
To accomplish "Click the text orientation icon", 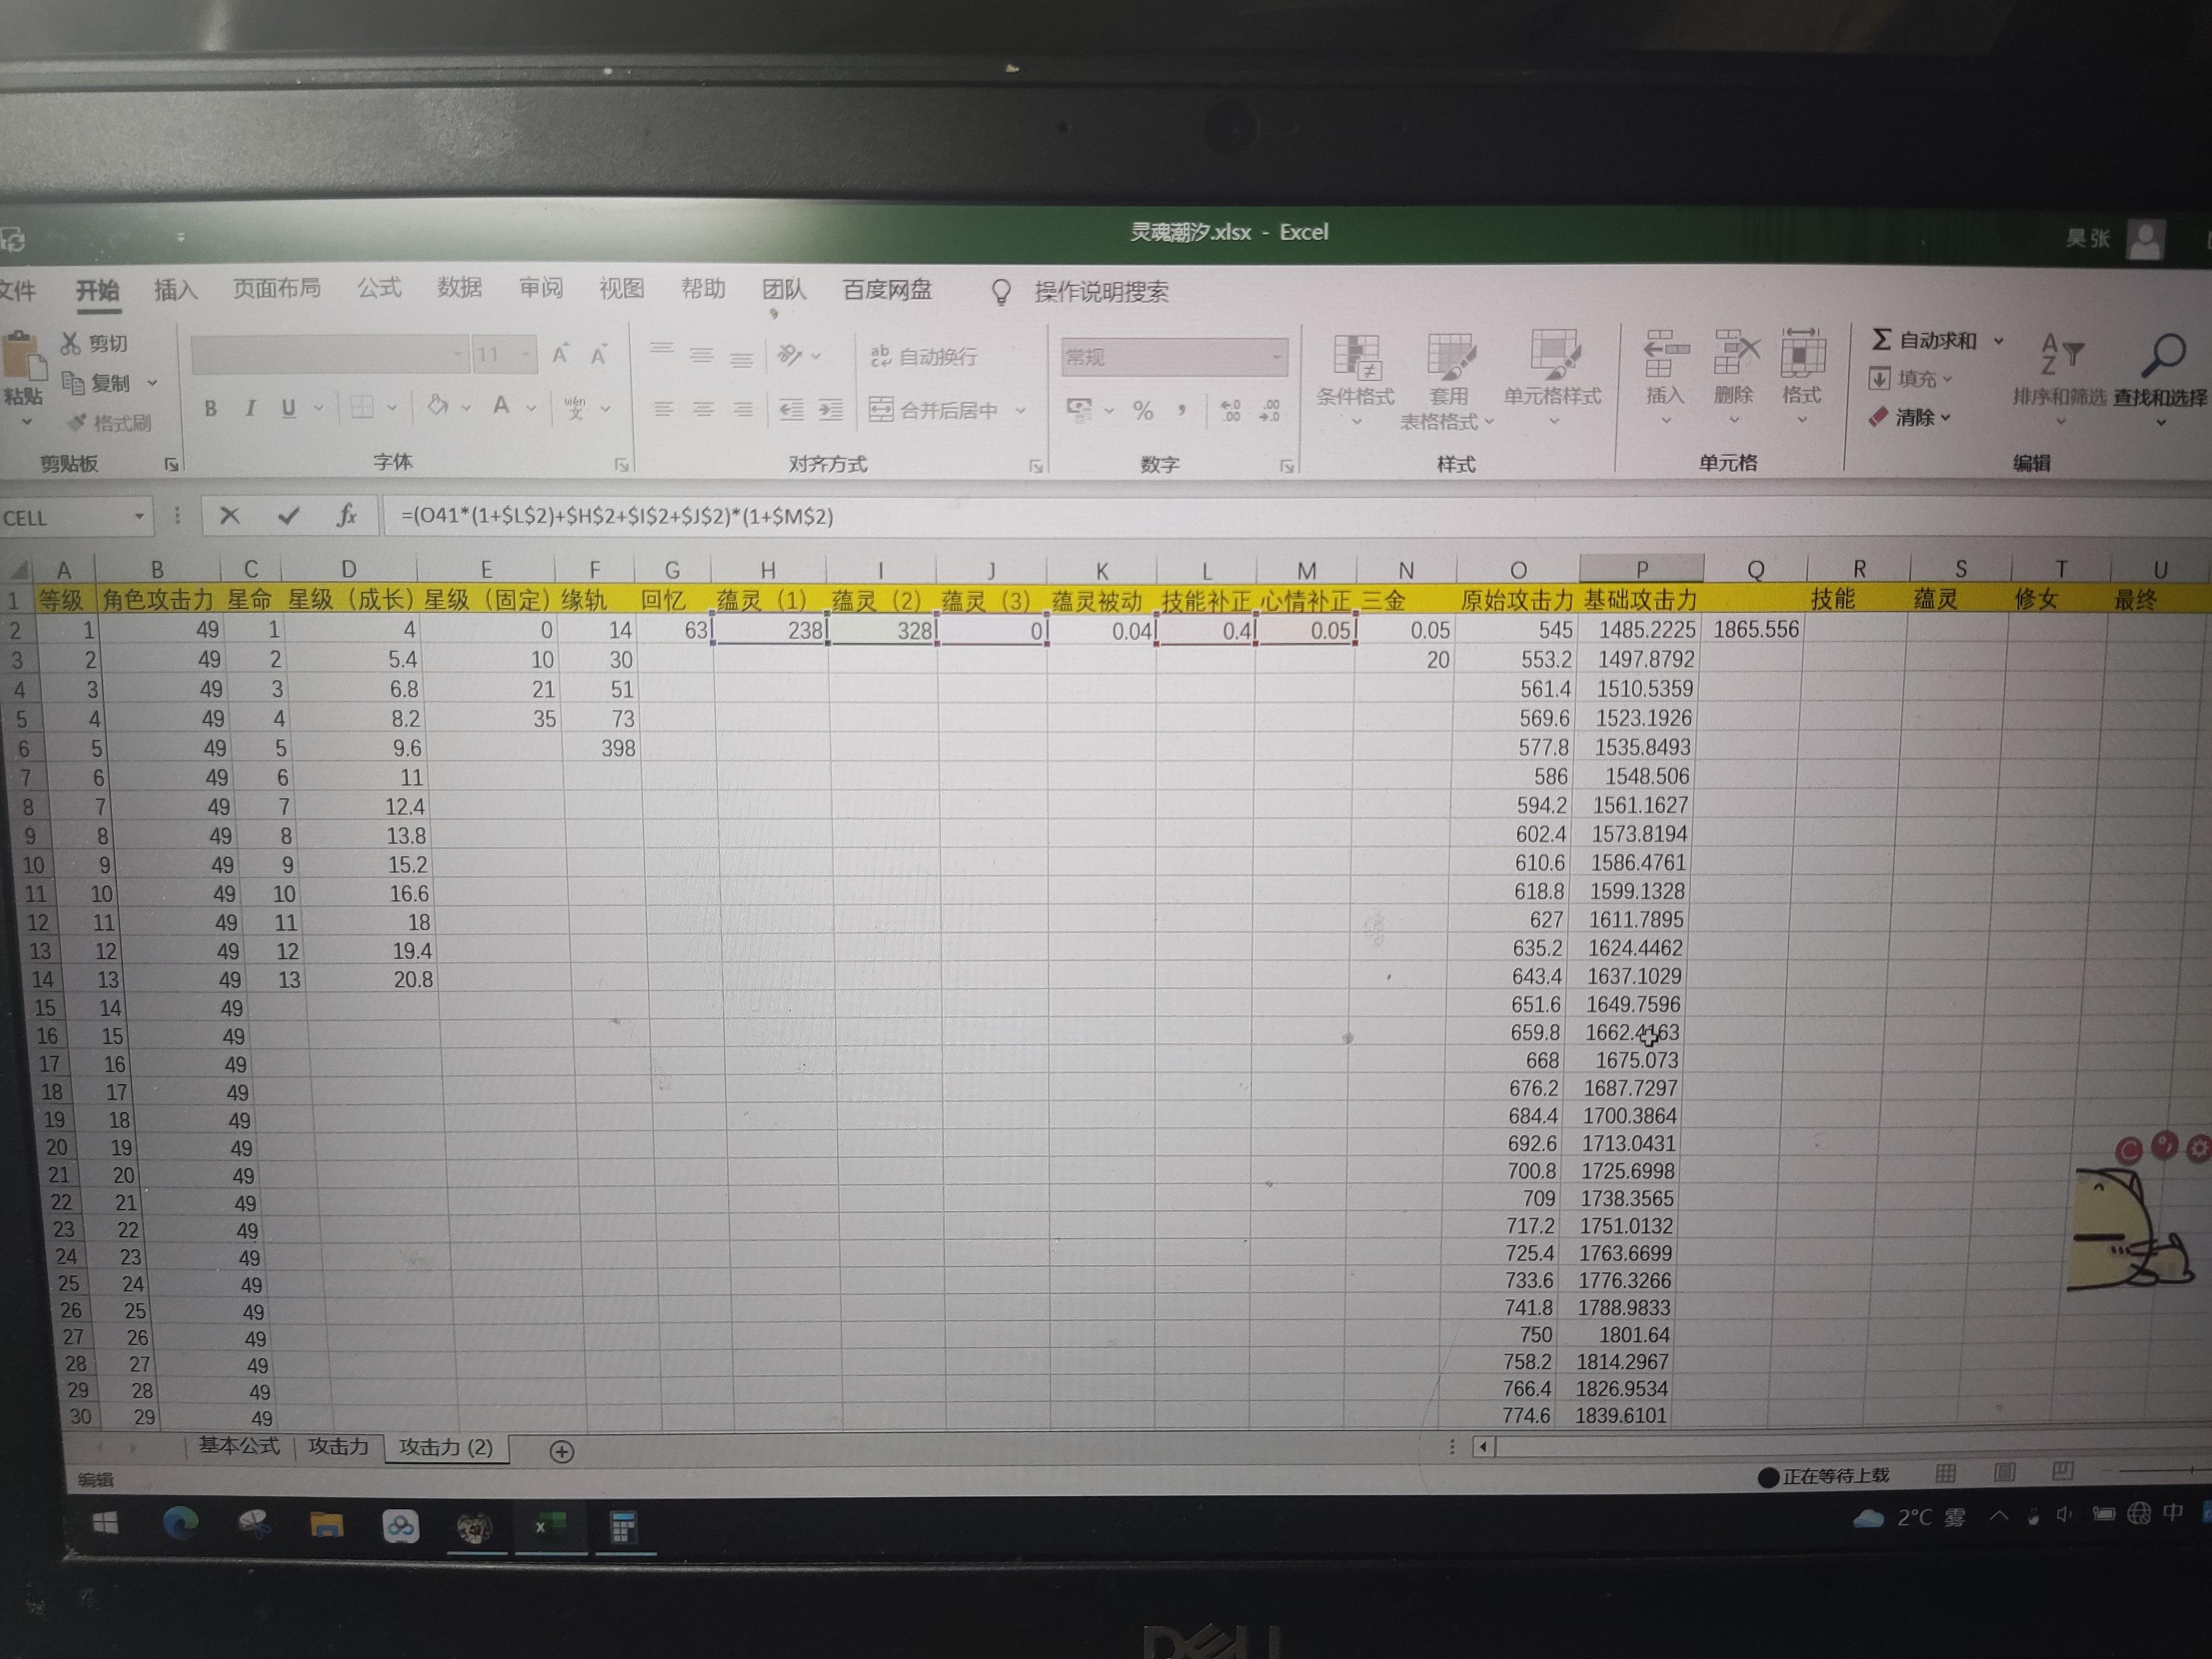I will point(790,355).
